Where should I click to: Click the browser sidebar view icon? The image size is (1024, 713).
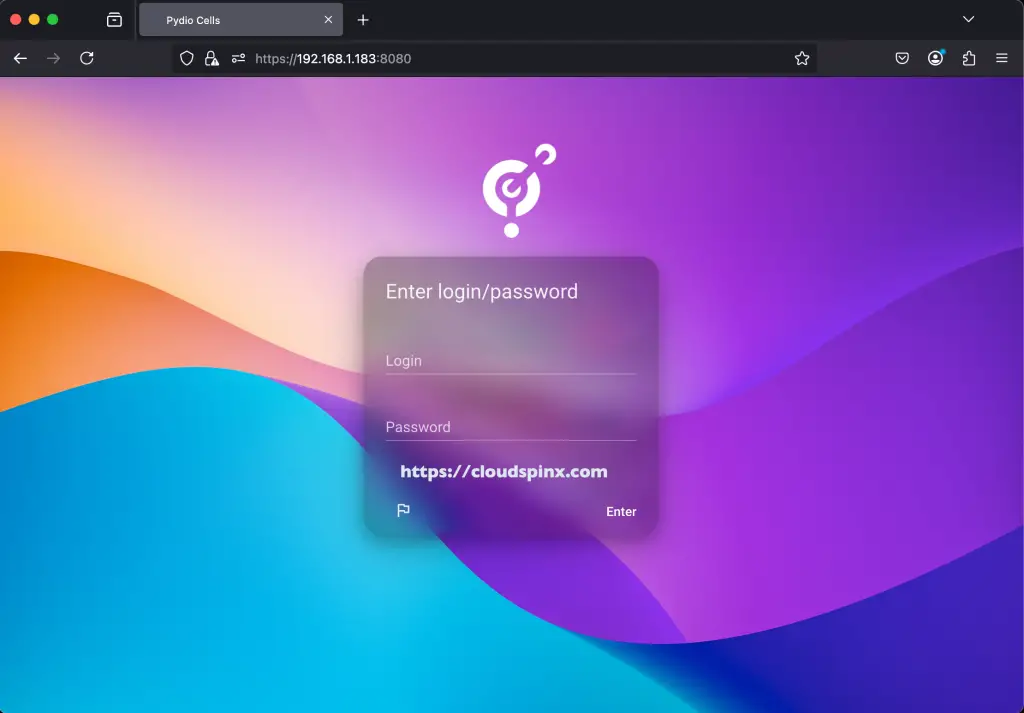[x=114, y=19]
